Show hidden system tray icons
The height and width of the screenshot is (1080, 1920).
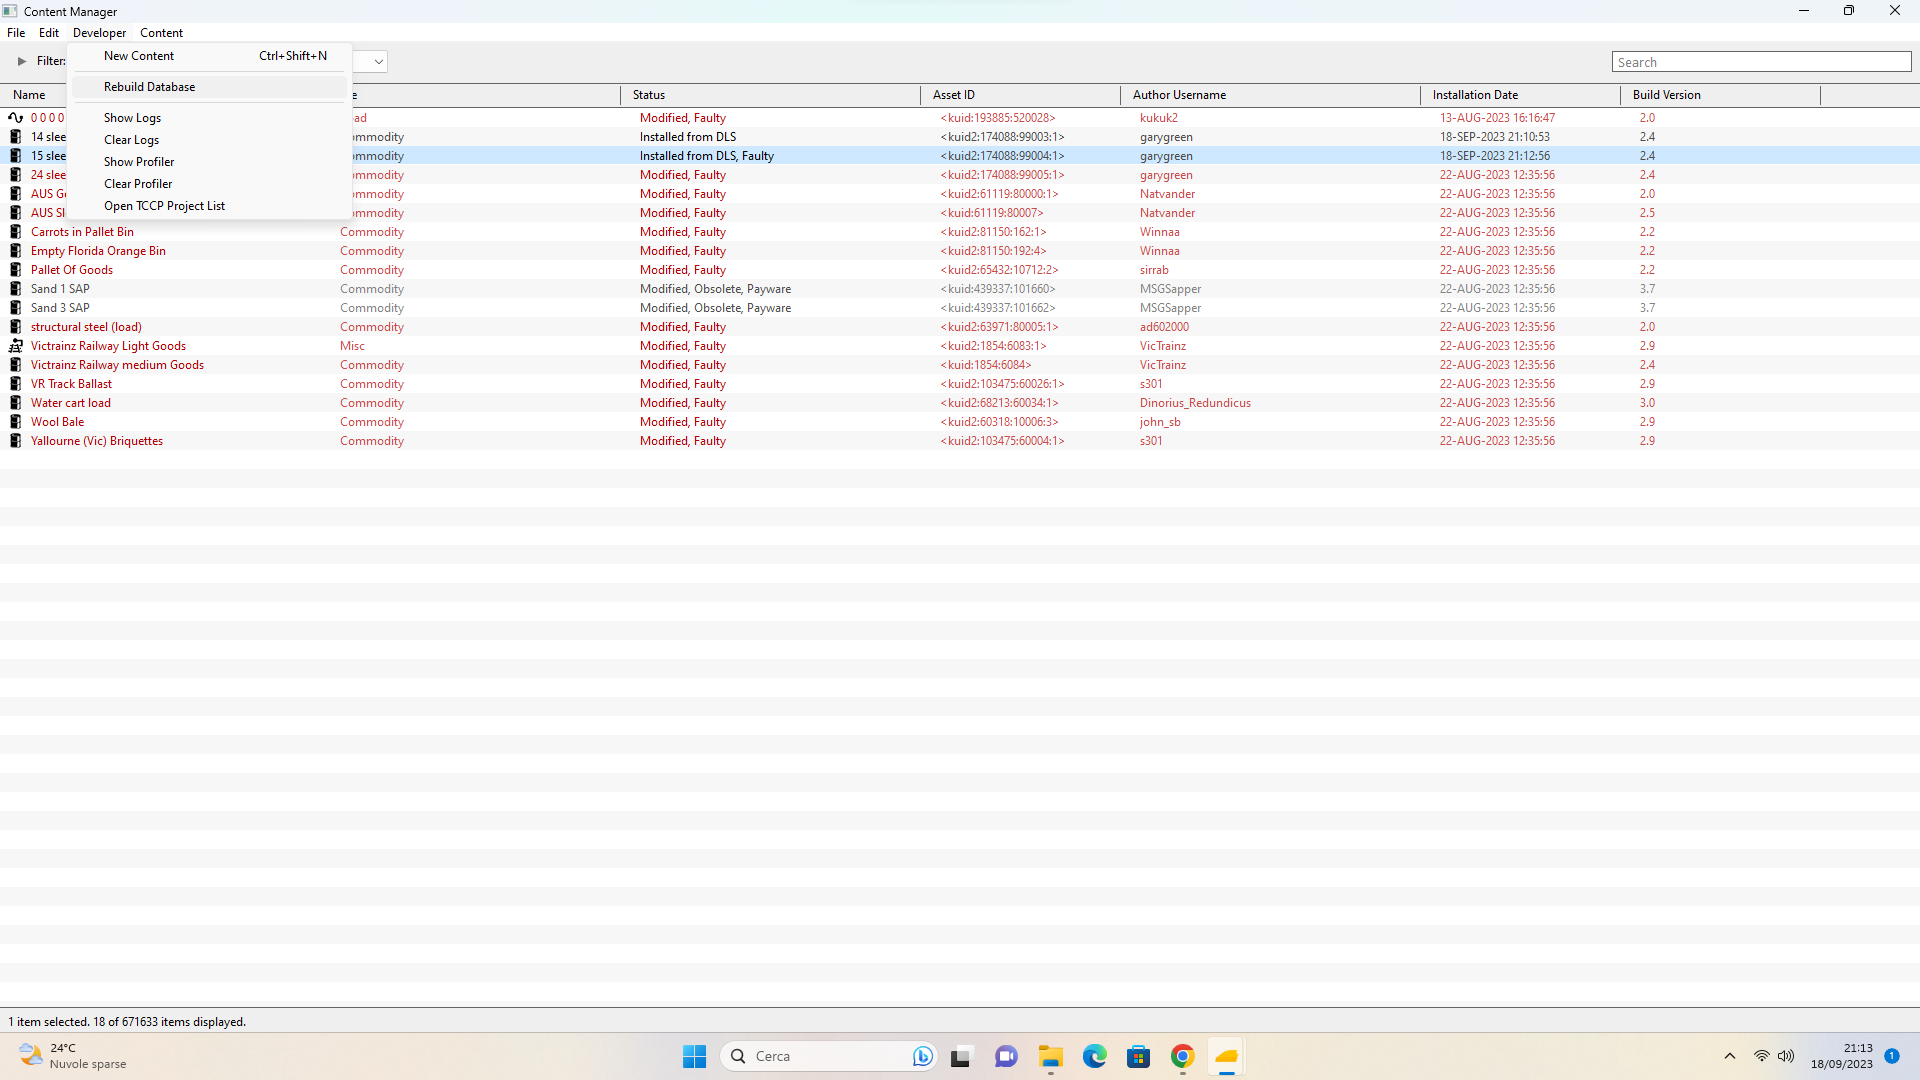point(1730,1056)
